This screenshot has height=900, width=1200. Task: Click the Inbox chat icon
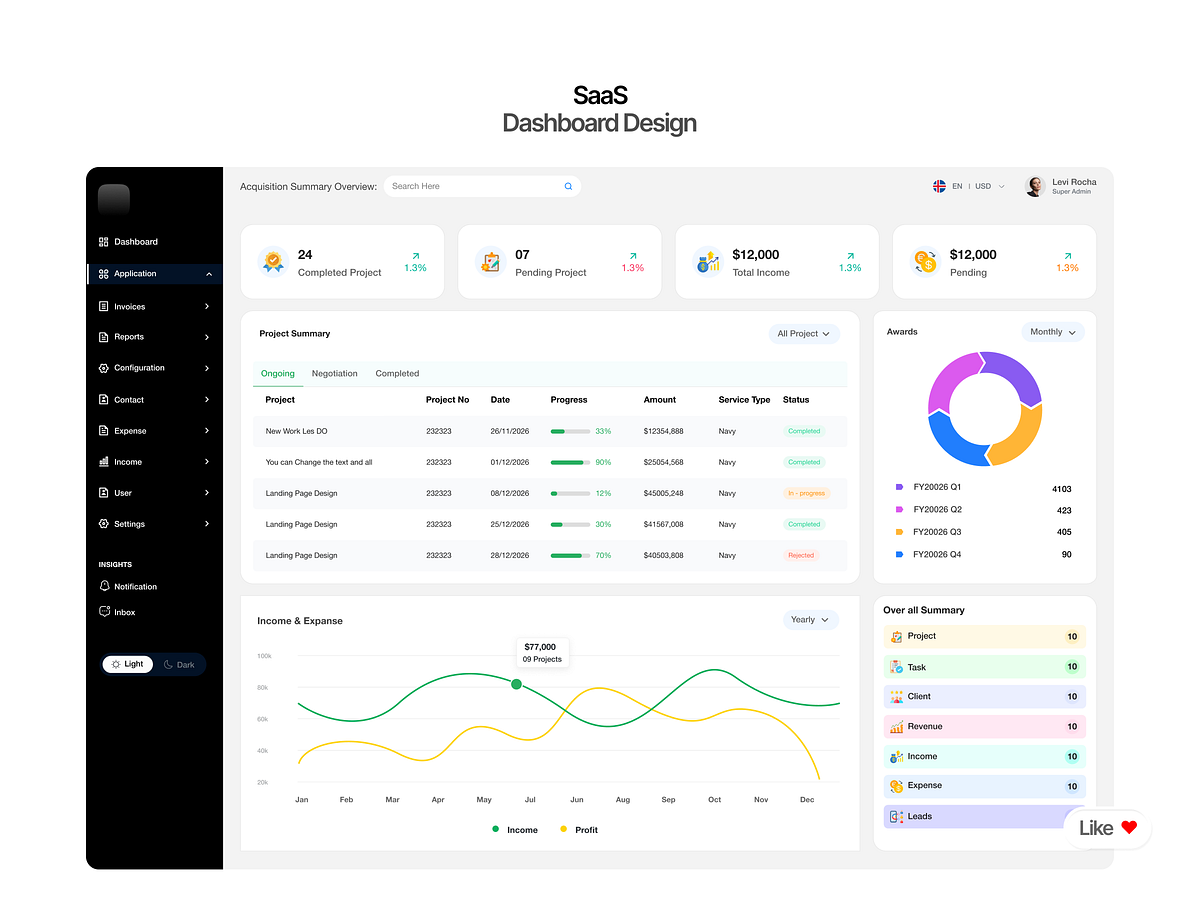104,611
